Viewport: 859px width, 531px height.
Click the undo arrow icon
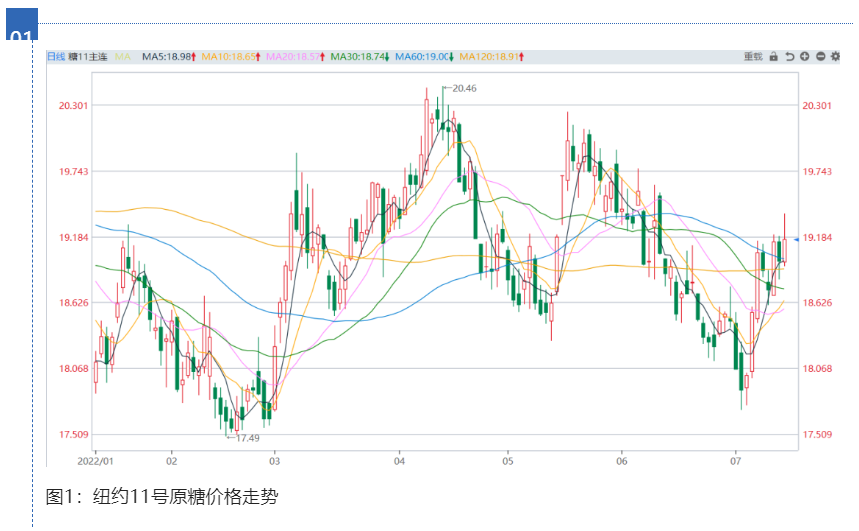789,57
